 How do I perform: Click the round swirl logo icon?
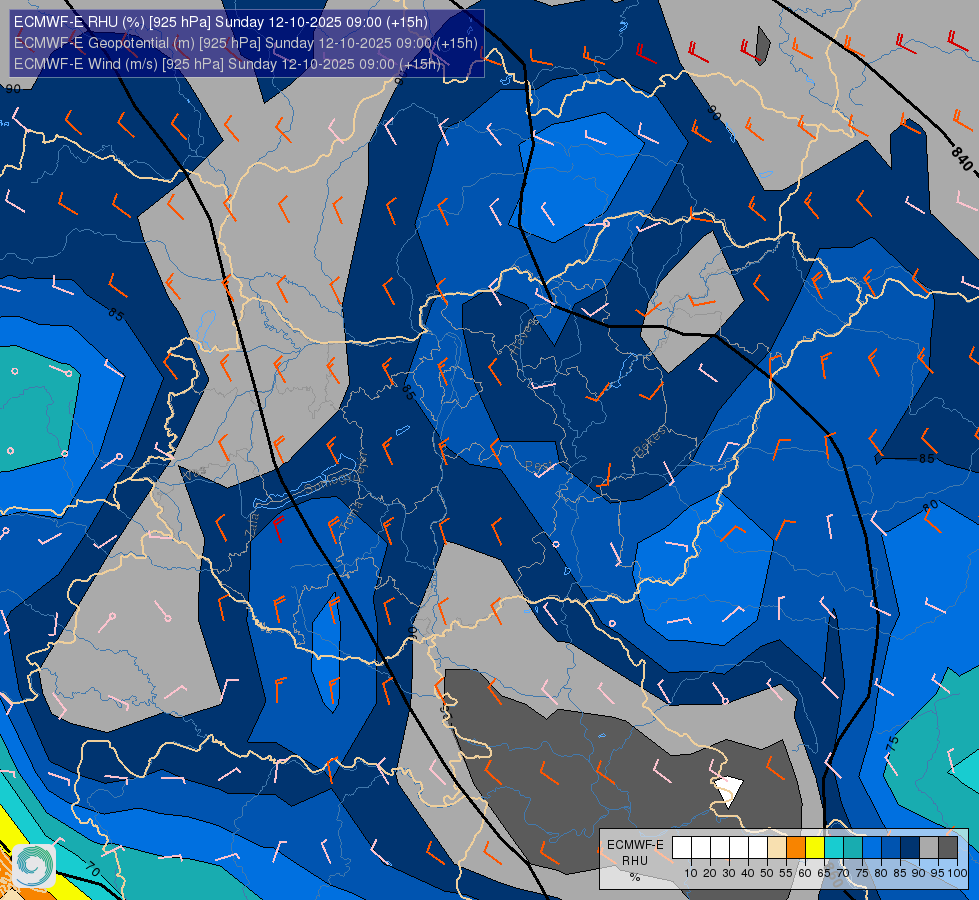click(34, 866)
